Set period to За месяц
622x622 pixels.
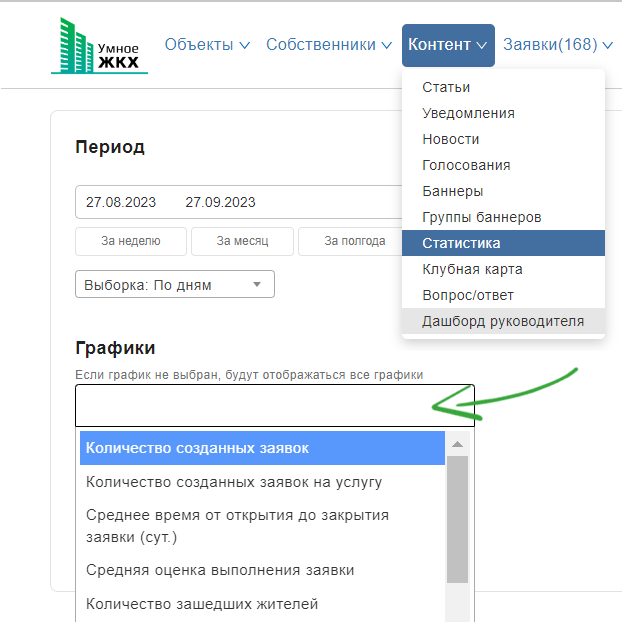pos(242,241)
